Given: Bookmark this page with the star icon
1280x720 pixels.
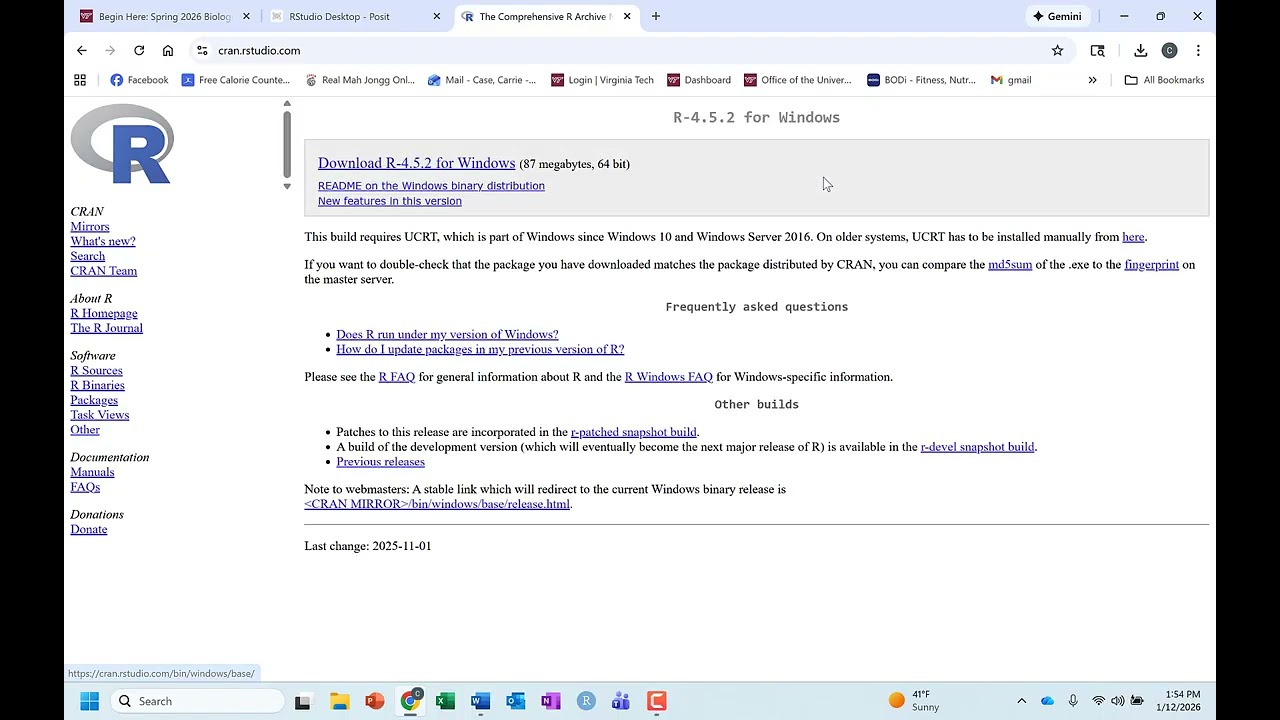Looking at the screenshot, I should (1057, 51).
